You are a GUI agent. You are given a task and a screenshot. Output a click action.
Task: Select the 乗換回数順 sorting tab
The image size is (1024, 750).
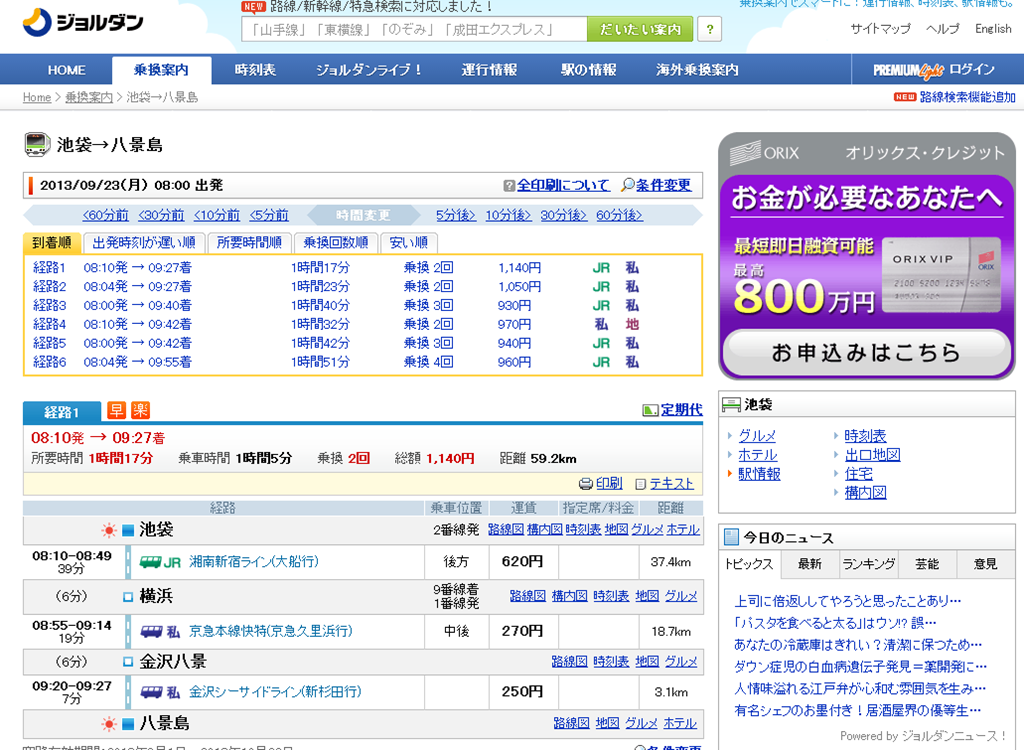(335, 243)
